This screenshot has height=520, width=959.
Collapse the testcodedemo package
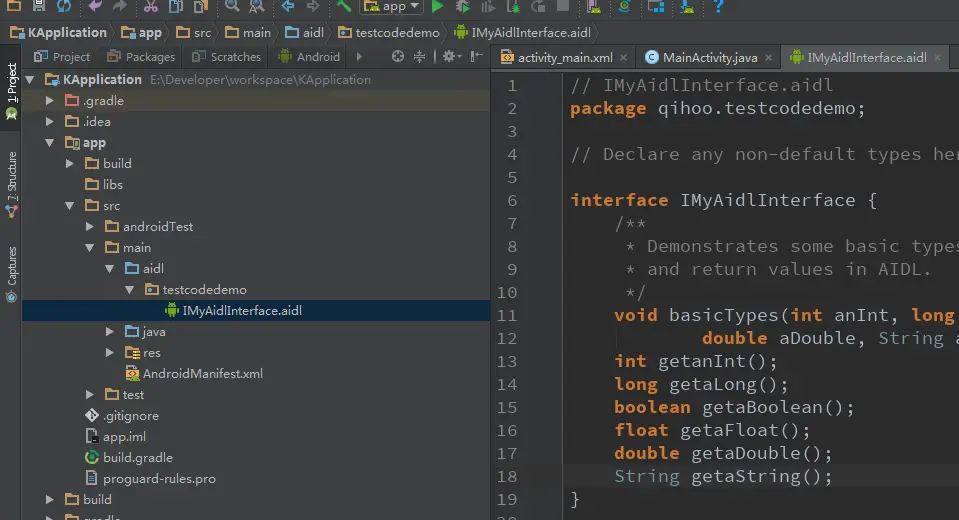click(130, 289)
